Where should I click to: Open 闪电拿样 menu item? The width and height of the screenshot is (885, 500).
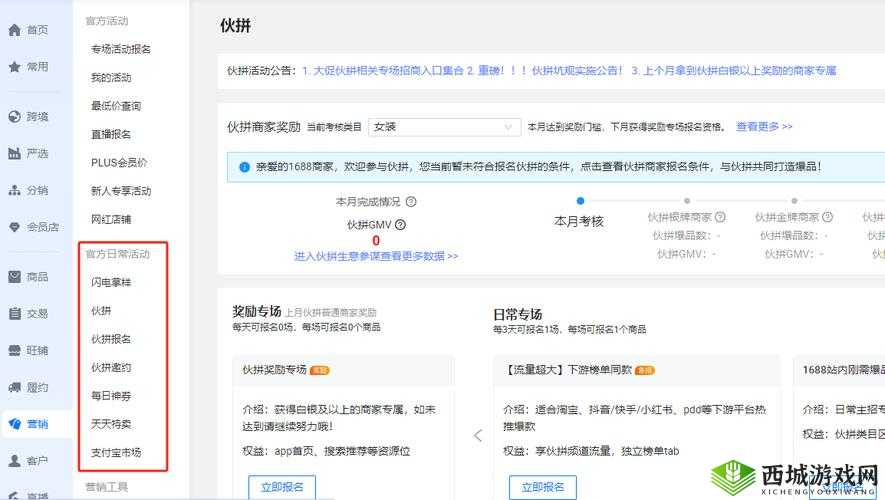point(111,282)
